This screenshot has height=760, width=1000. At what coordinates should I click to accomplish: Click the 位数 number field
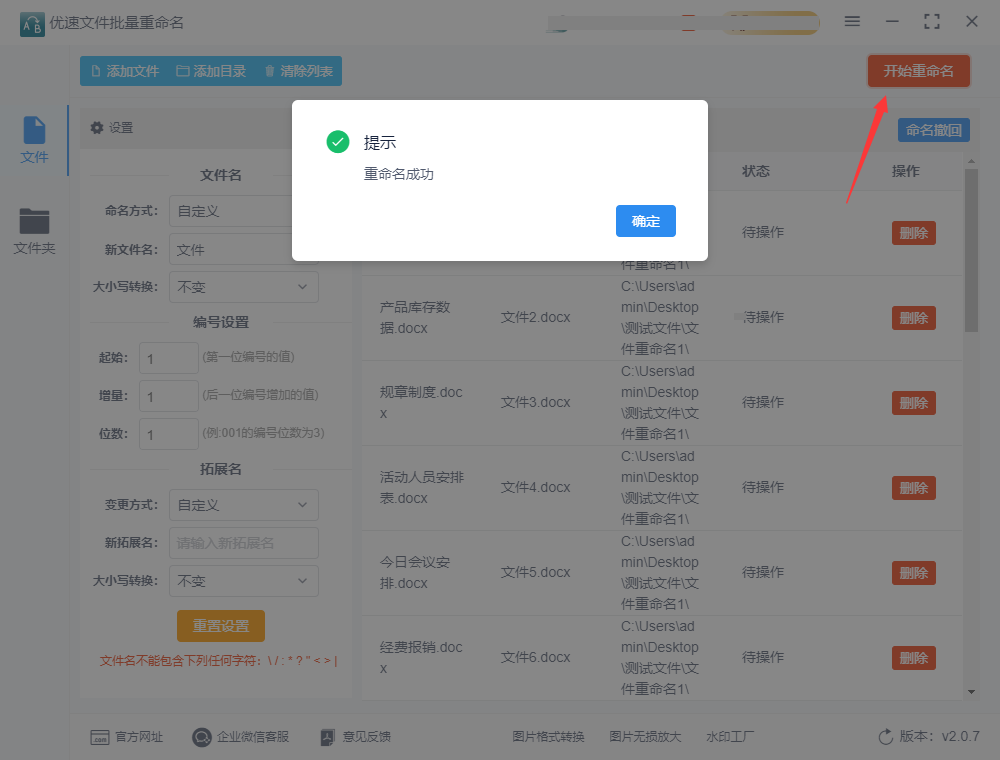tap(168, 434)
